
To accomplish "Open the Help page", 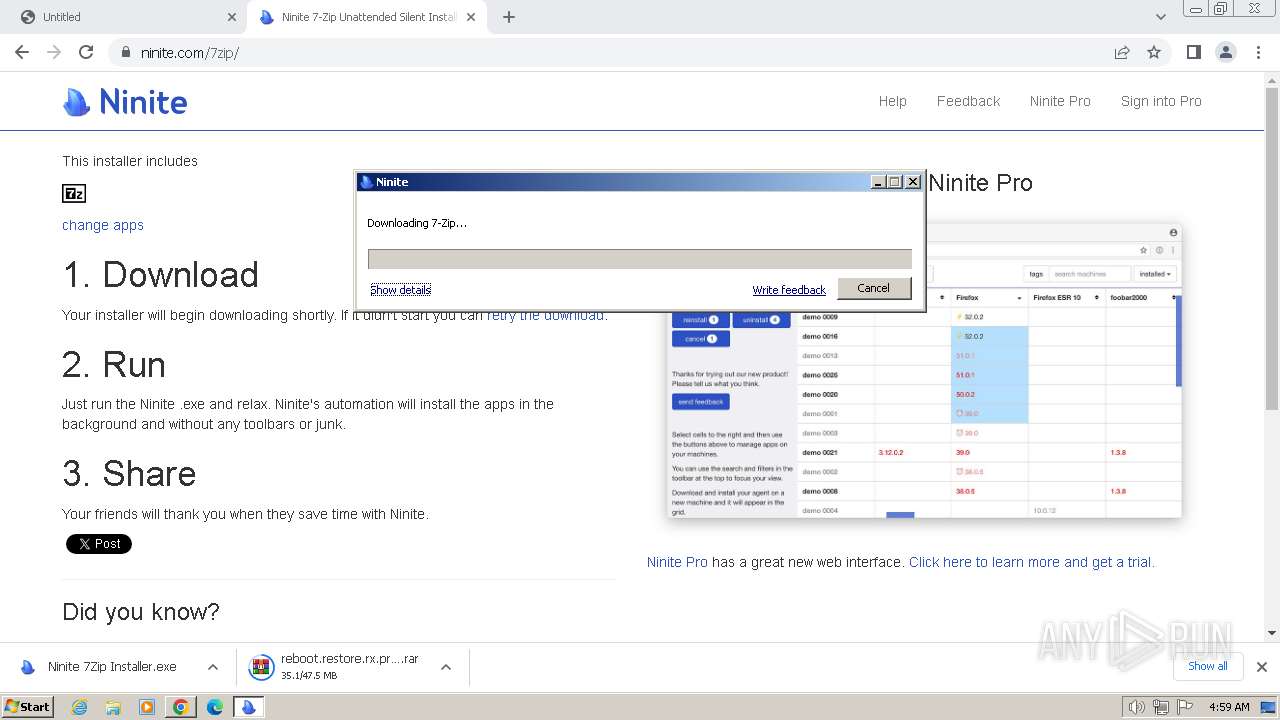I will coord(892,101).
